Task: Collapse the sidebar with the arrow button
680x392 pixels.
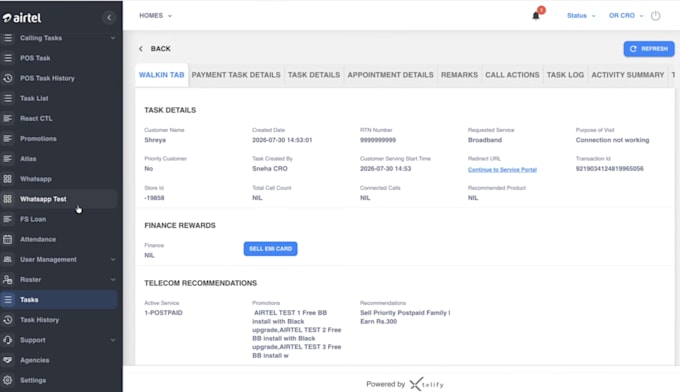Action: [x=109, y=17]
